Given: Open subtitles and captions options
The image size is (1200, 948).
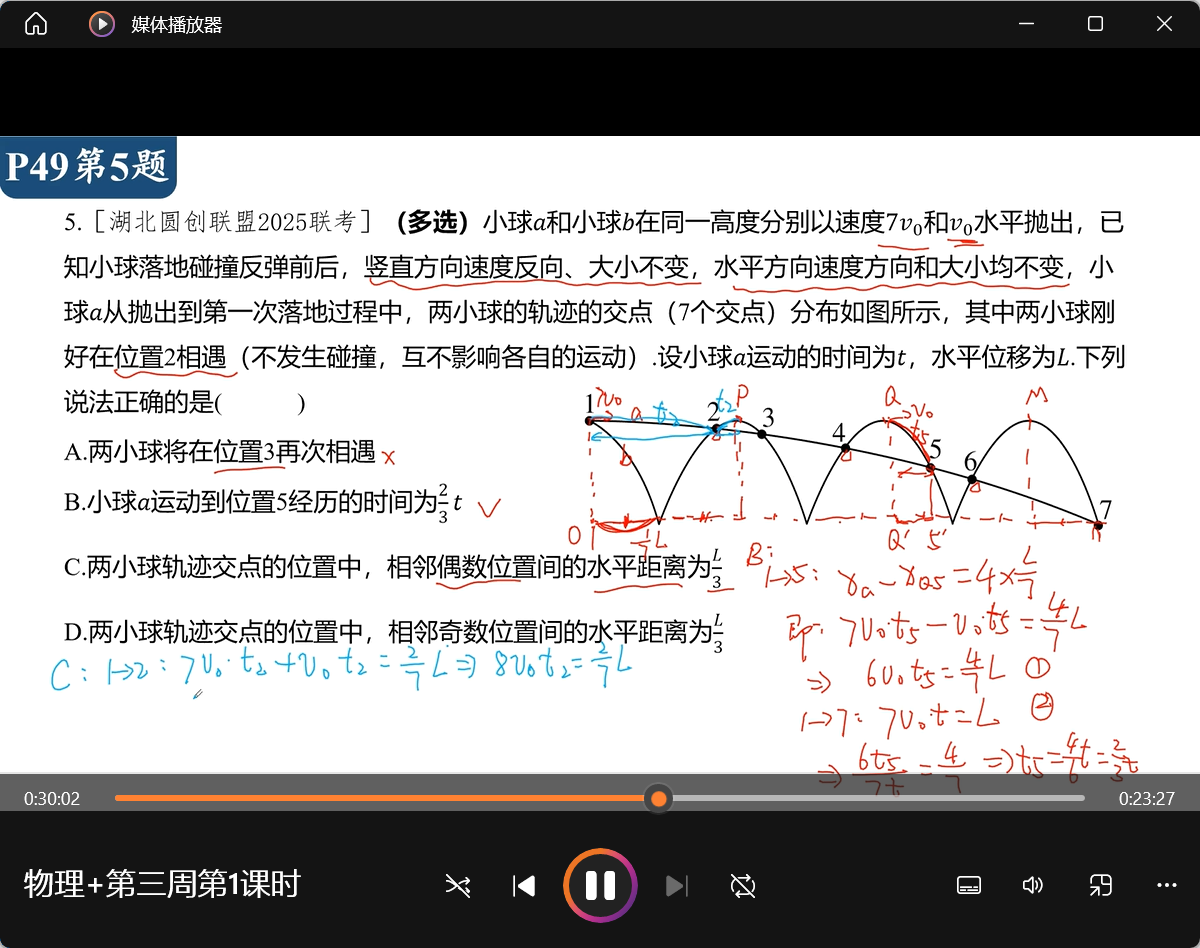Looking at the screenshot, I should click(x=968, y=885).
